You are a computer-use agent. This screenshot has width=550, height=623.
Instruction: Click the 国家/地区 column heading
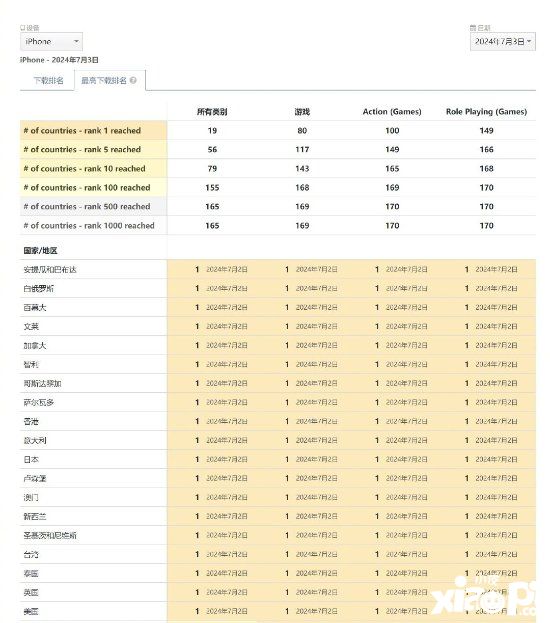point(40,250)
